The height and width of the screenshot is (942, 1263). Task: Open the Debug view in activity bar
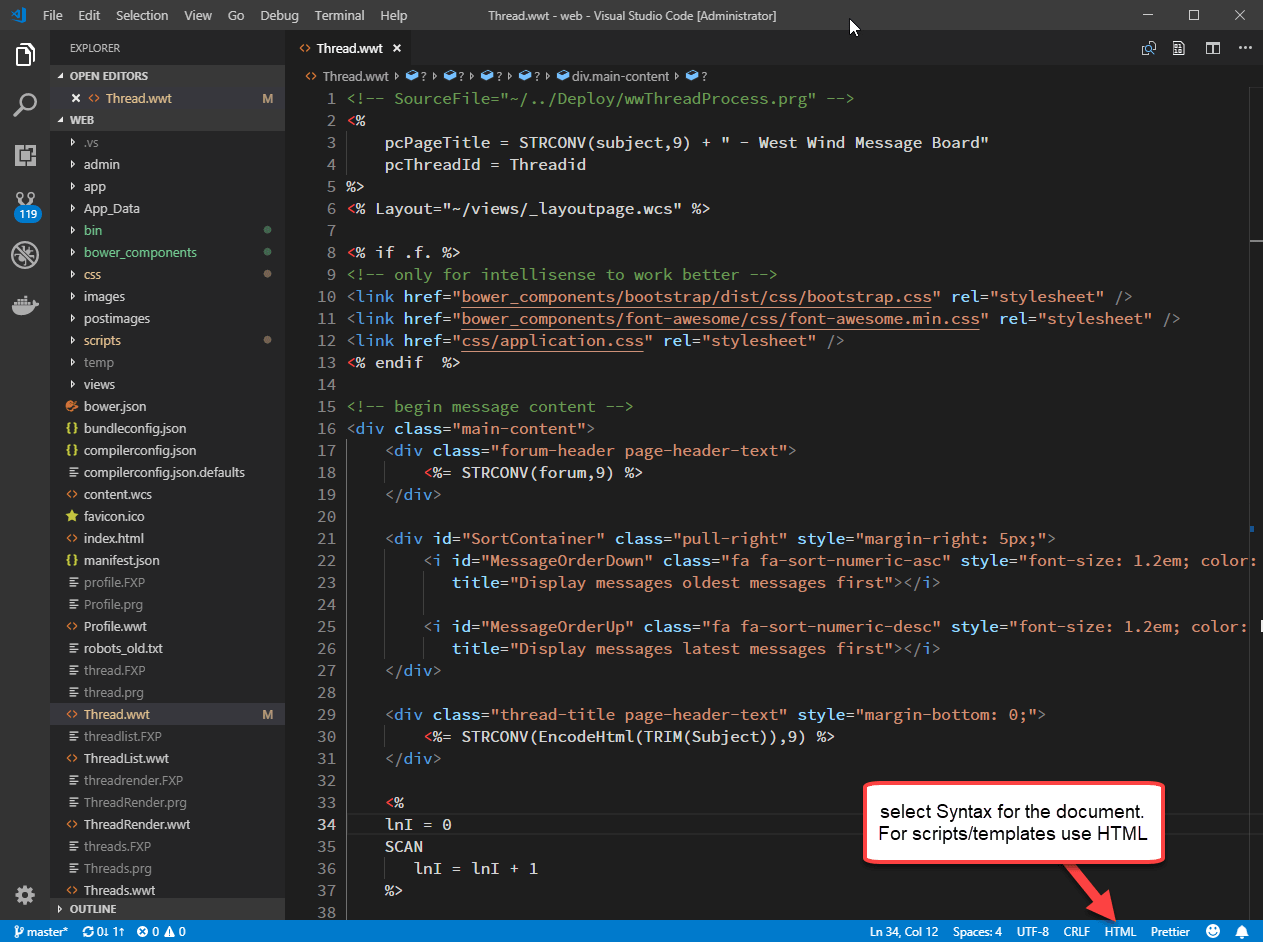coord(25,255)
